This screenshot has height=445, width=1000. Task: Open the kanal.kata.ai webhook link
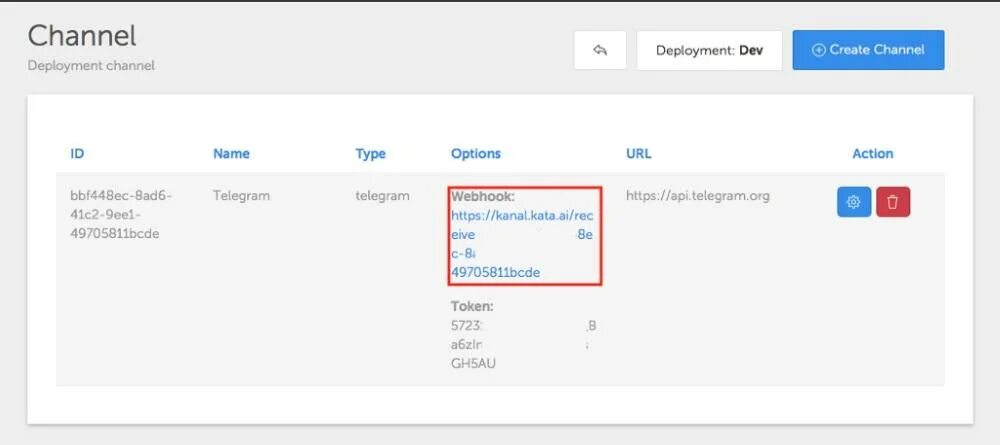tap(522, 244)
